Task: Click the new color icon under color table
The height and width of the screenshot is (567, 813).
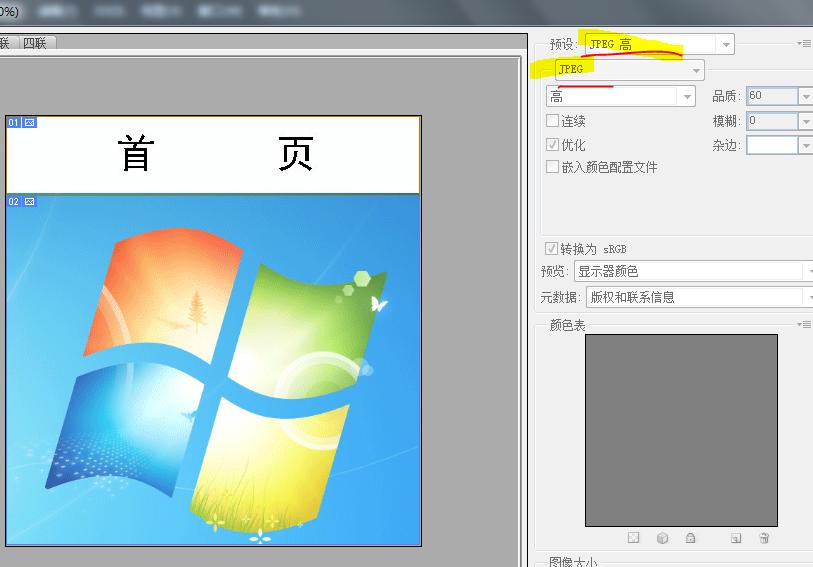Action: pos(736,538)
